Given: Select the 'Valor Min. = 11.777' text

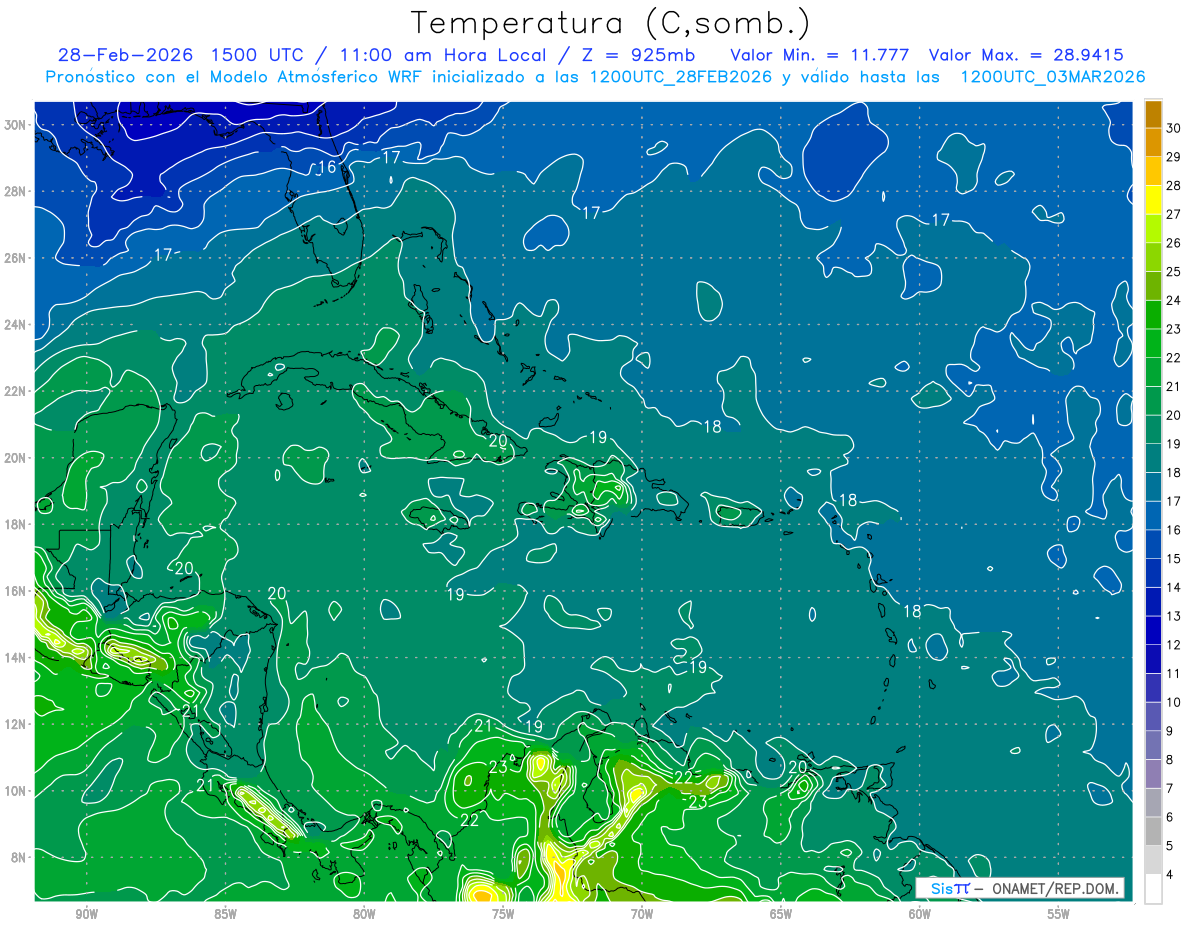Looking at the screenshot, I should pos(819,55).
